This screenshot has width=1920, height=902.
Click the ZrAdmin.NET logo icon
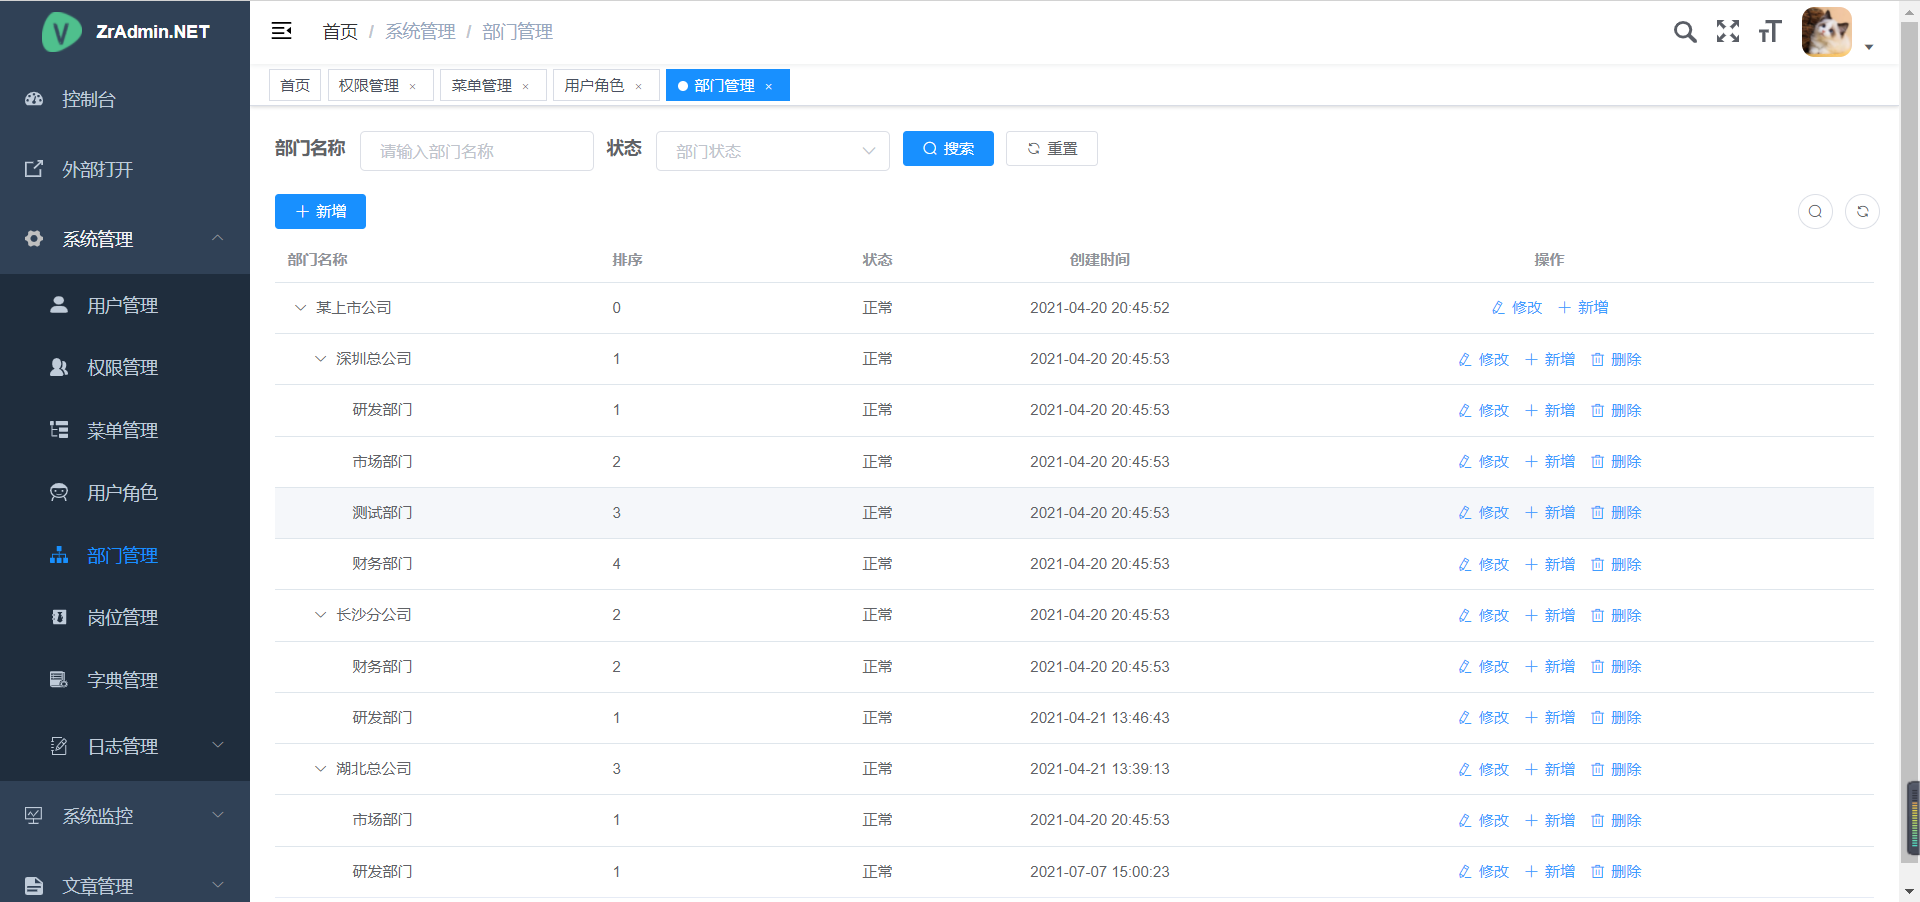[61, 32]
